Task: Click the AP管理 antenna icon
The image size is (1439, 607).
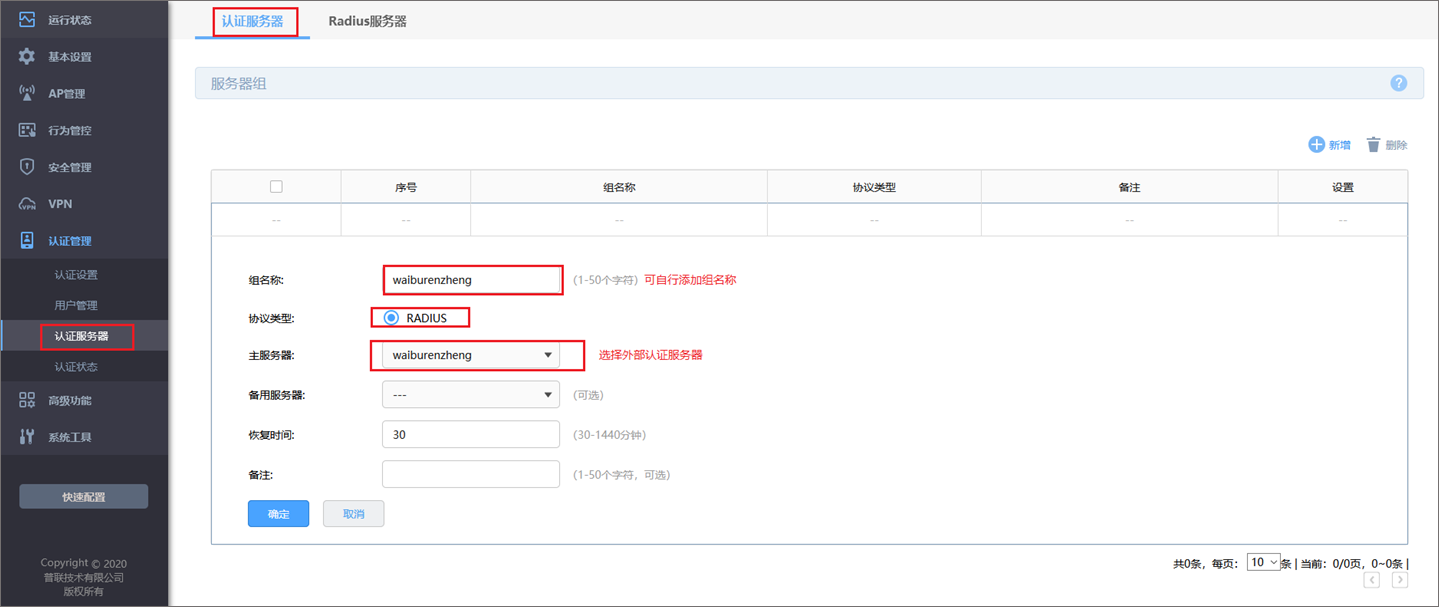Action: tap(27, 94)
